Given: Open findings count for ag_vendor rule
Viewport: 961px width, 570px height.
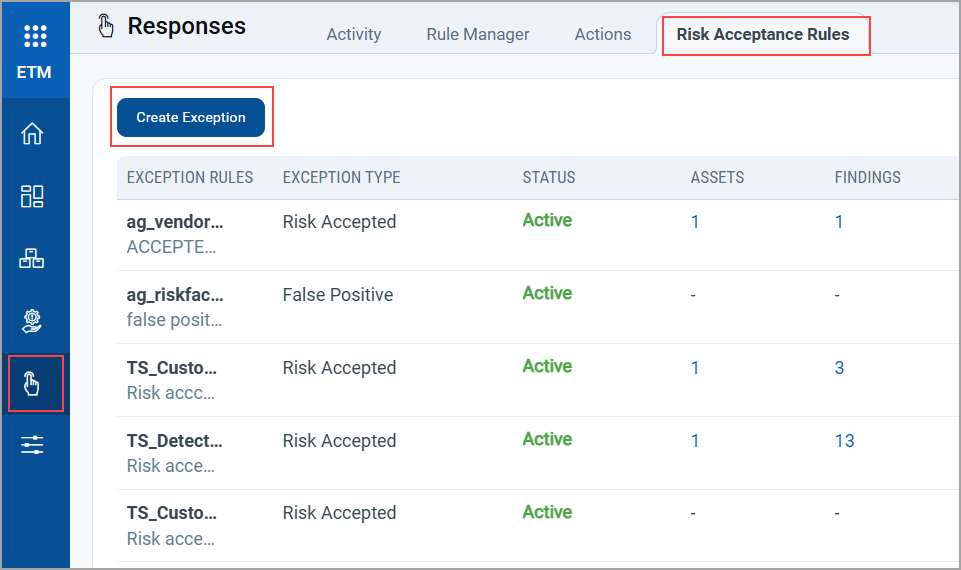Looking at the screenshot, I should [839, 222].
